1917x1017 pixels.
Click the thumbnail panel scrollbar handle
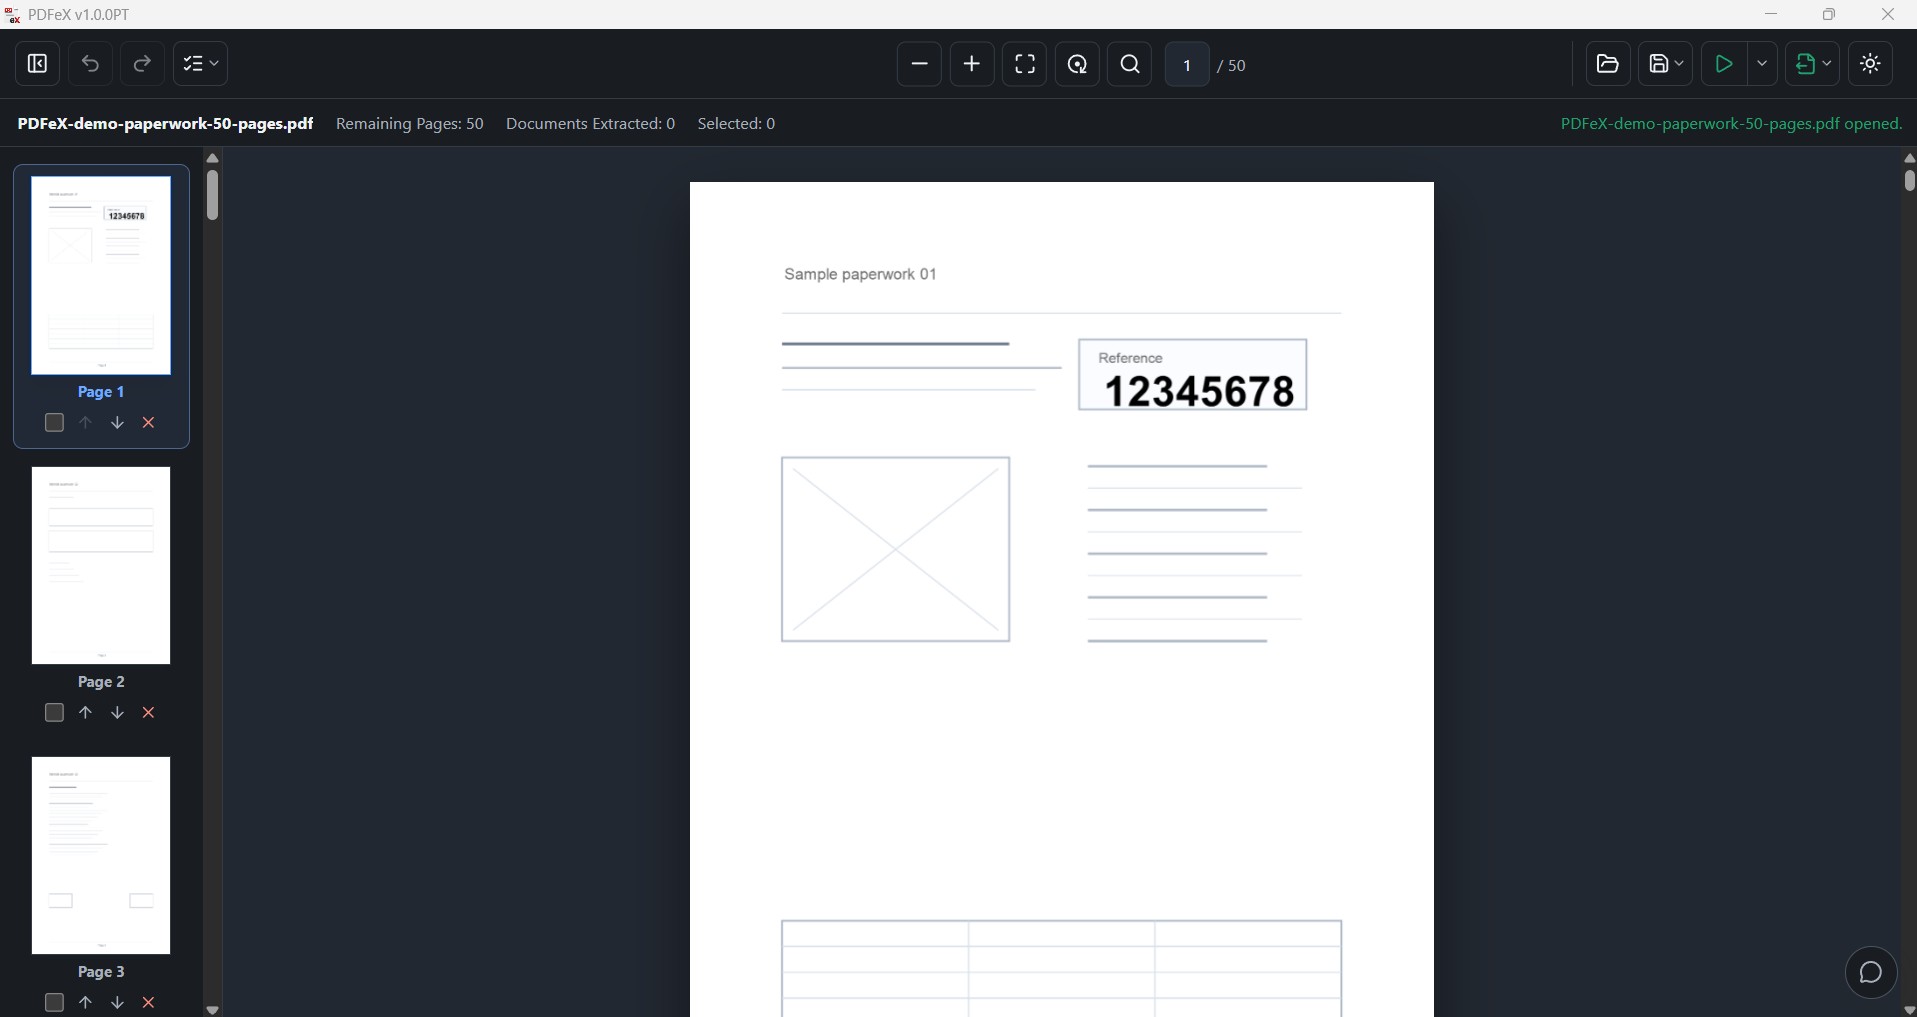tap(212, 195)
